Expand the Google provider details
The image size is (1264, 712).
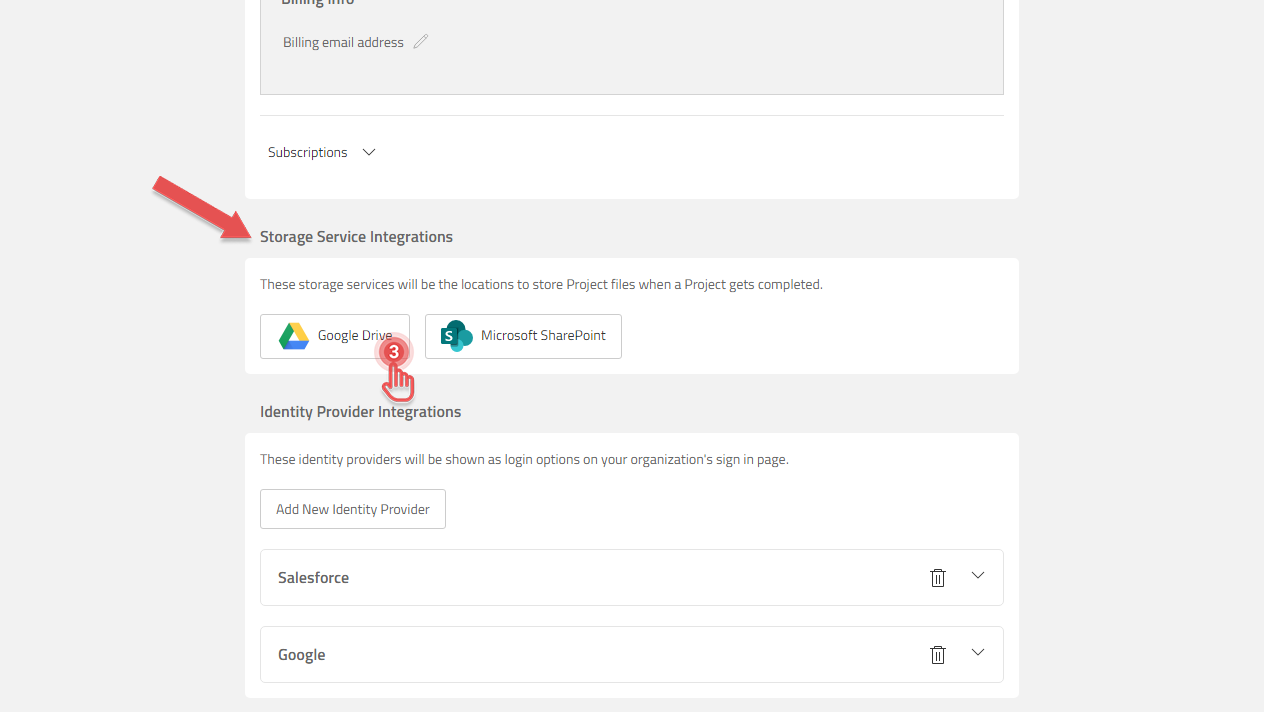(x=977, y=652)
